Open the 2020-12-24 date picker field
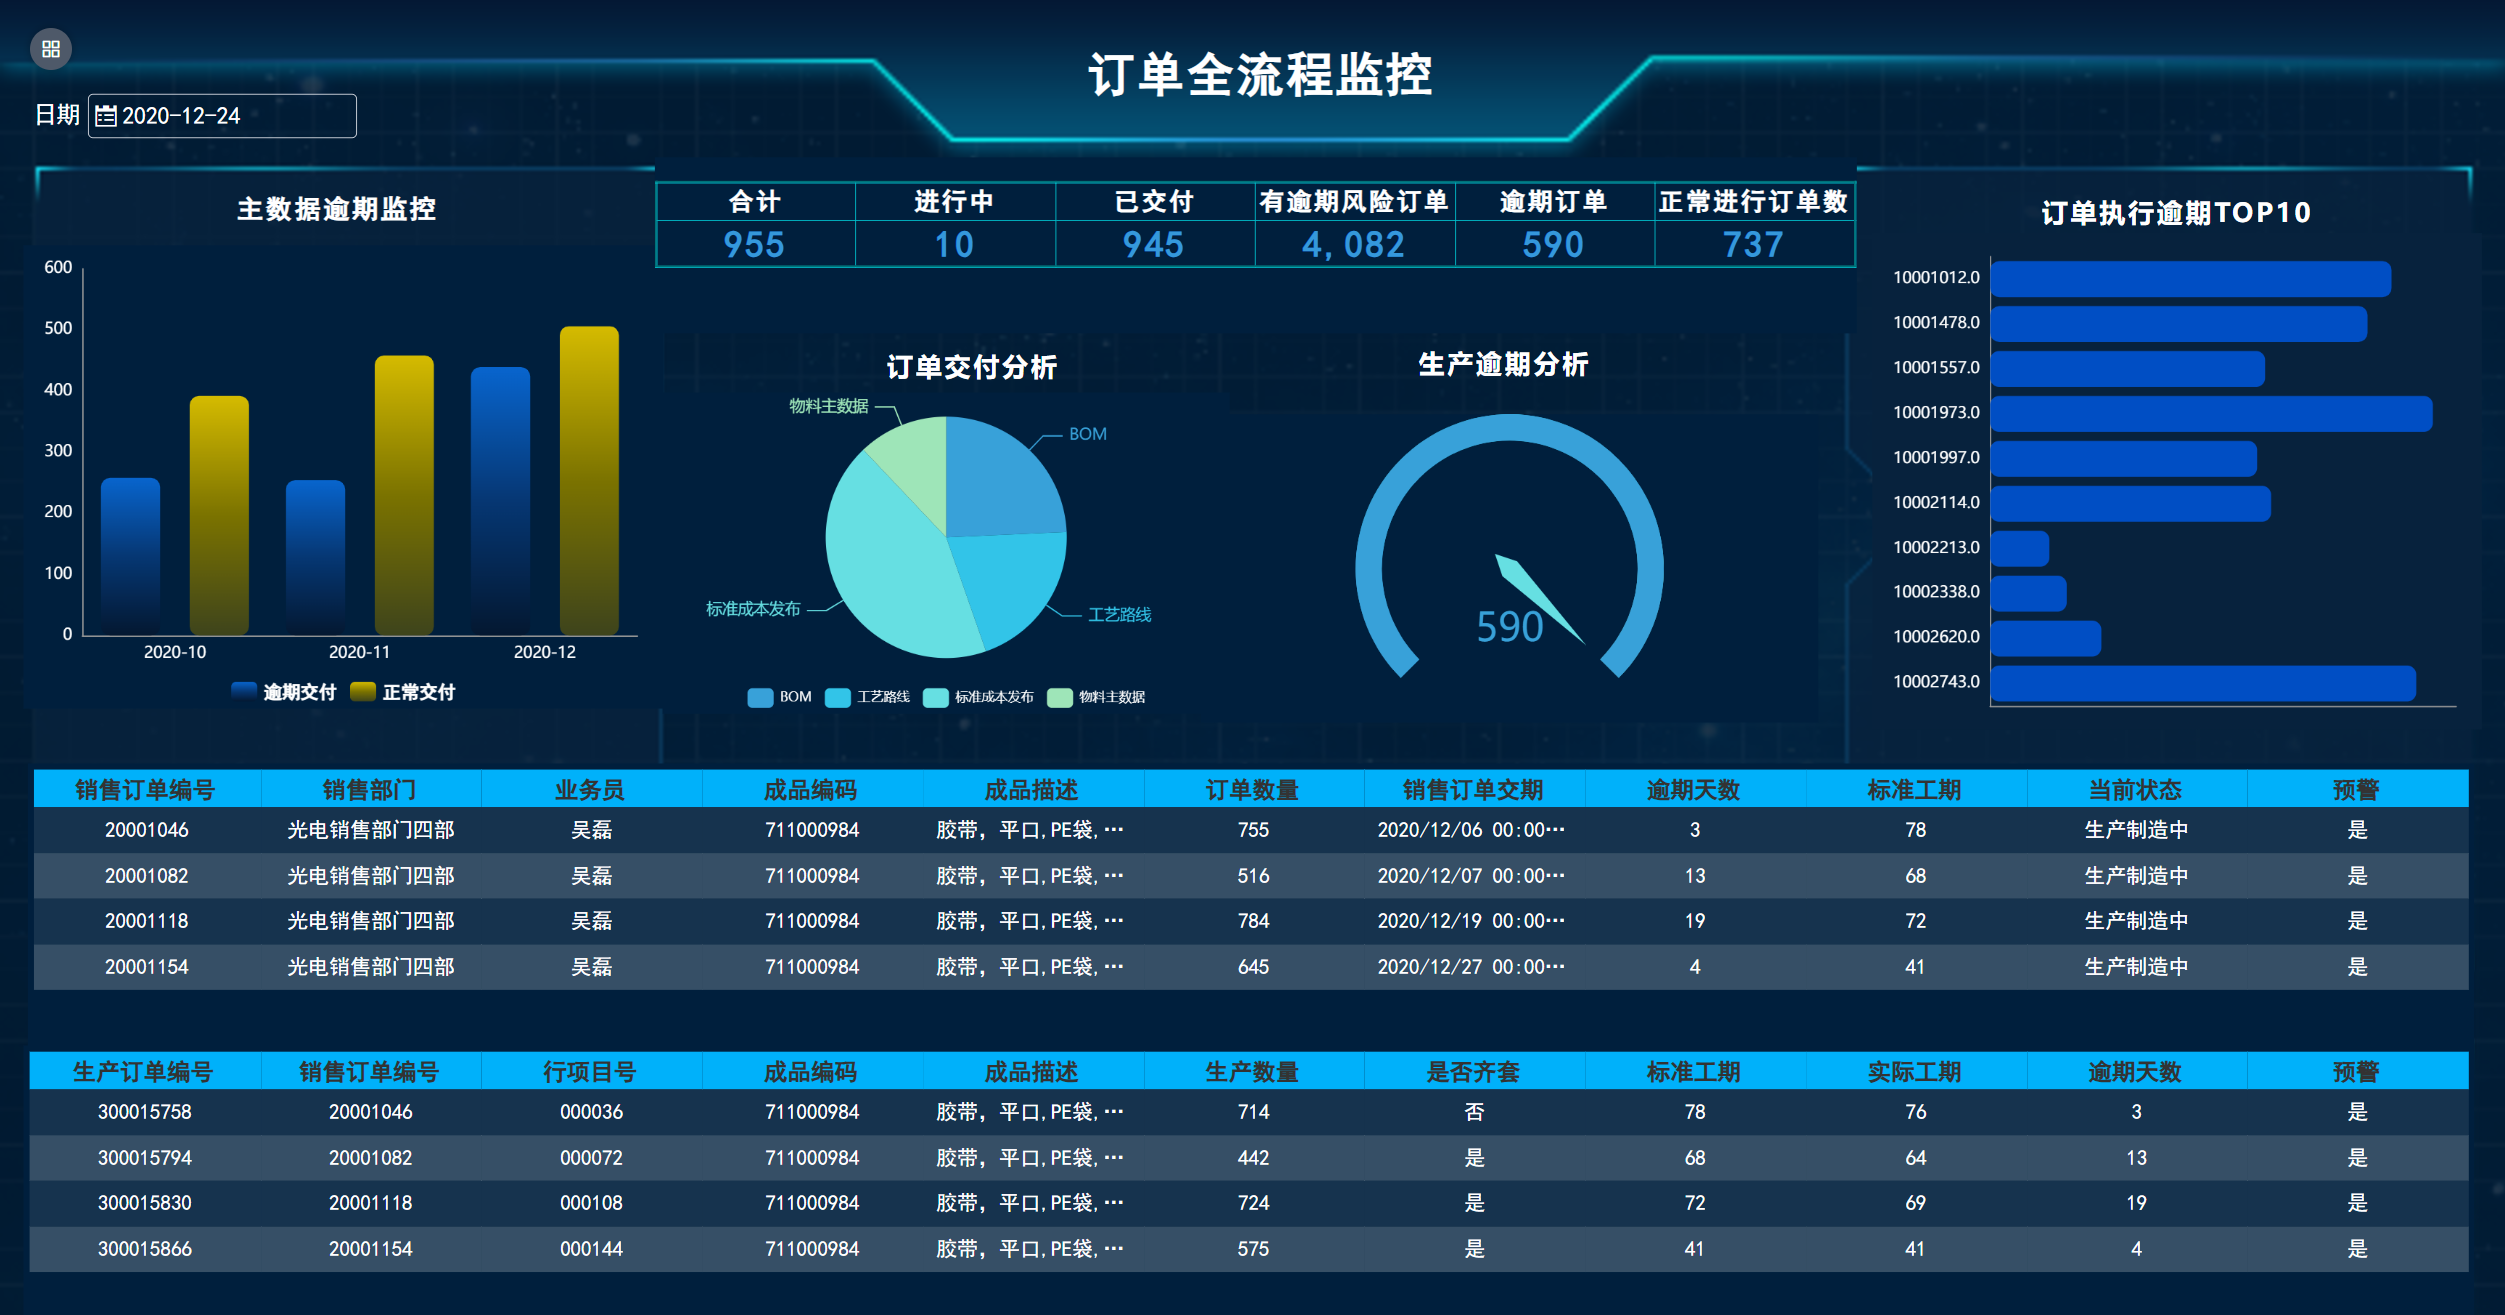The width and height of the screenshot is (2505, 1315). (222, 116)
